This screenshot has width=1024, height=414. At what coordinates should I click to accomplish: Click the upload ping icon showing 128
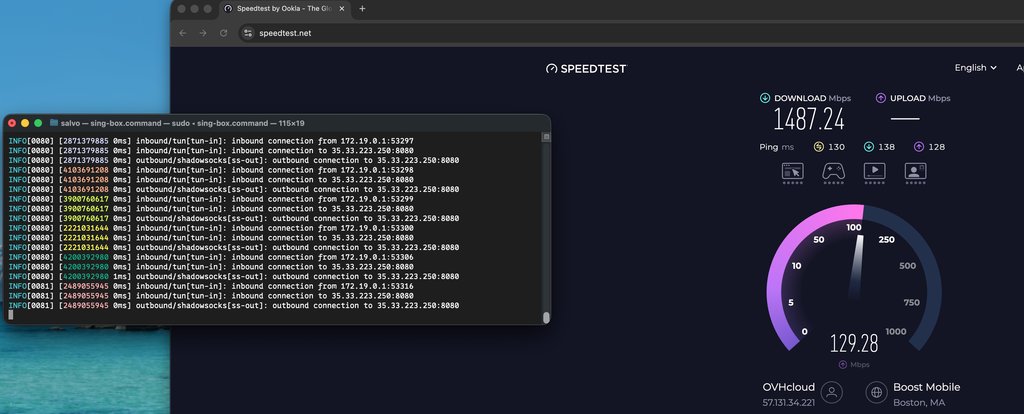919,147
